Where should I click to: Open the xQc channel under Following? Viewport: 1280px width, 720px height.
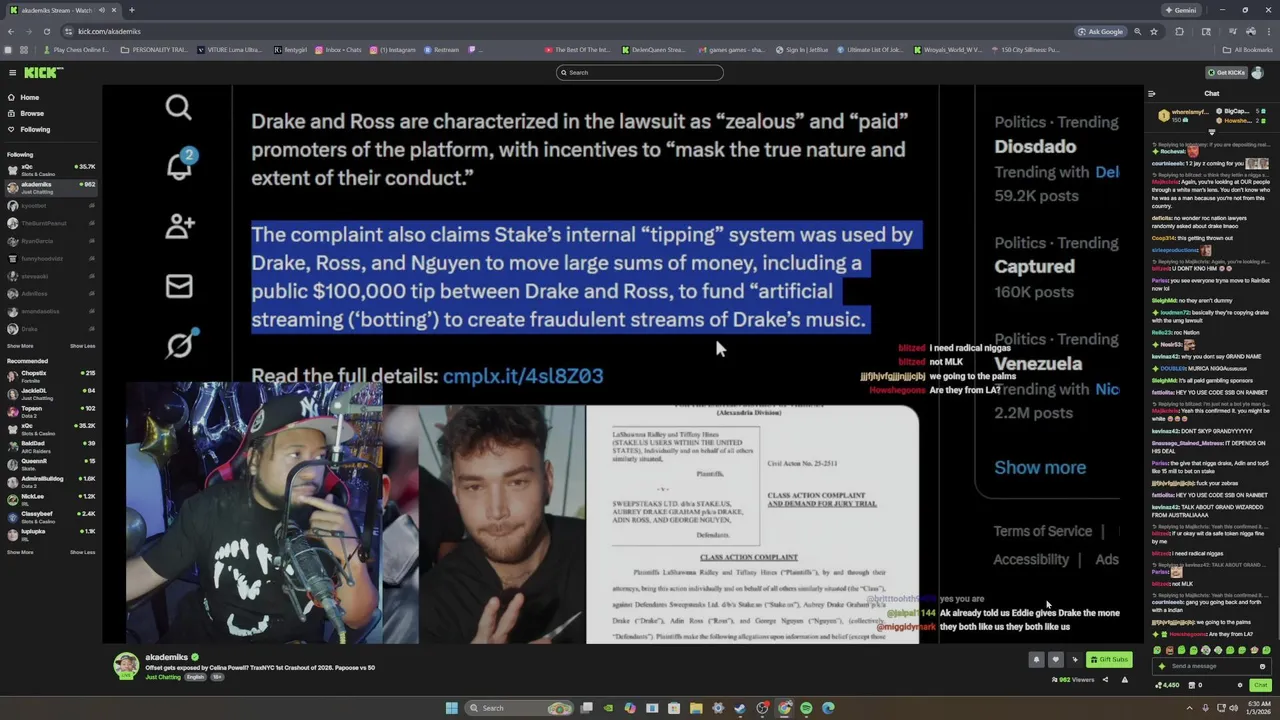(50, 169)
